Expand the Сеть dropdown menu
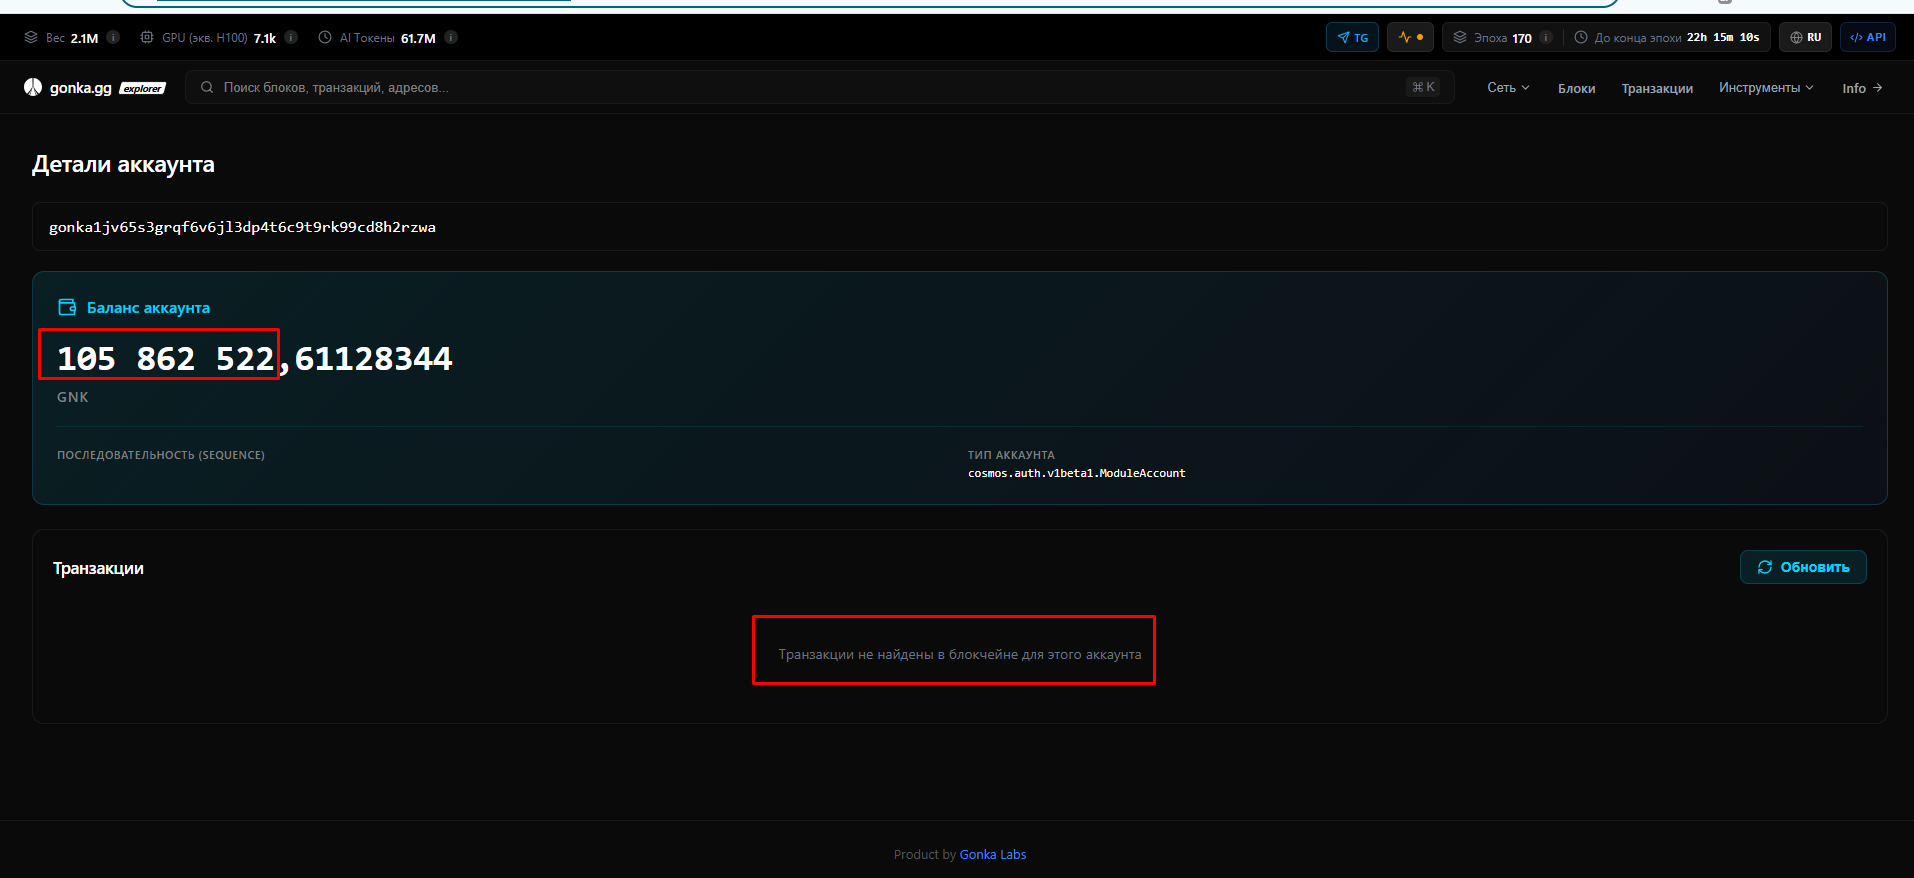The height and width of the screenshot is (878, 1914). tap(1507, 88)
